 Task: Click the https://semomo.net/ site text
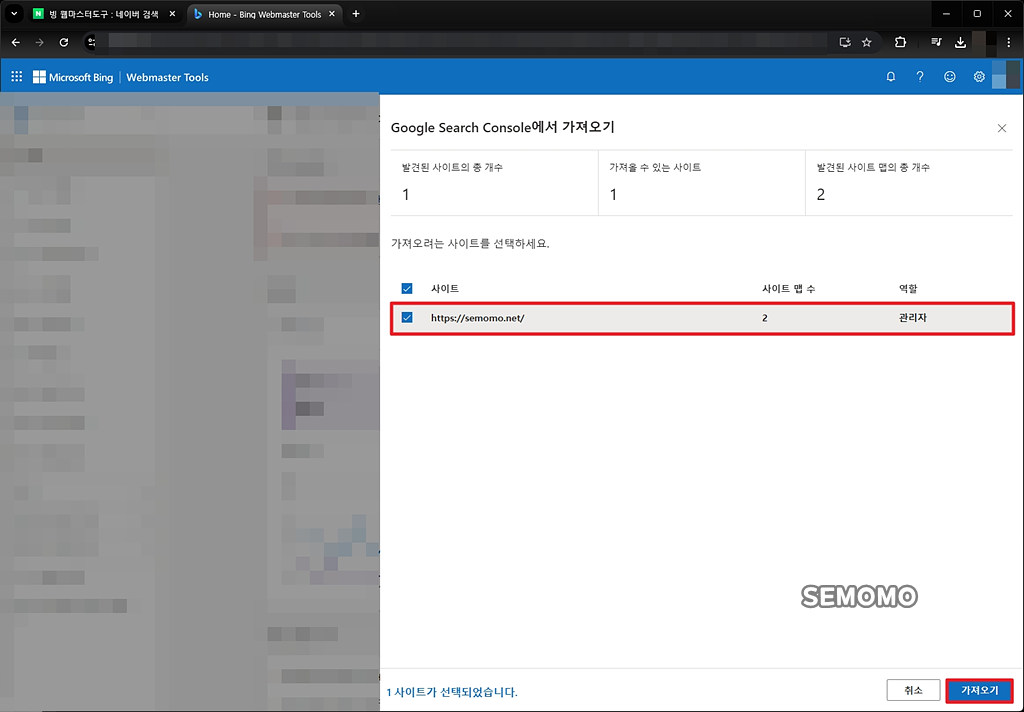click(477, 318)
